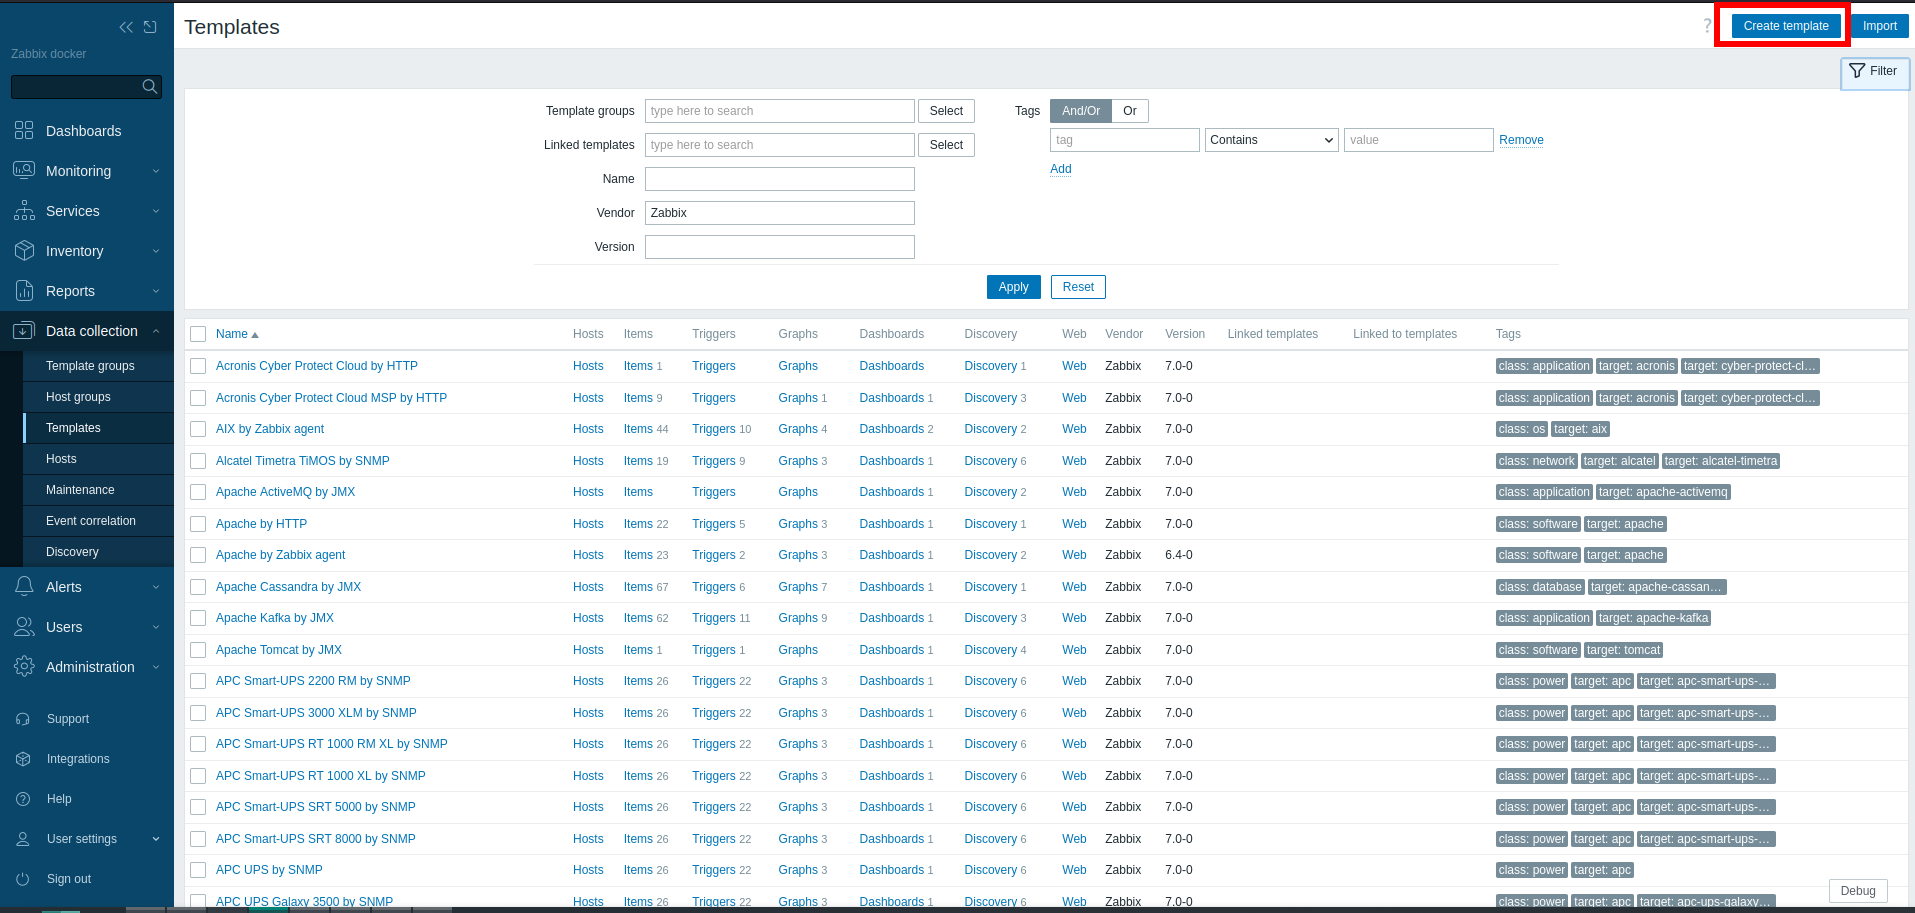Check the Acronis Cyber Protect Cloud by HTTP row
The height and width of the screenshot is (913, 1915).
pyautogui.click(x=198, y=366)
